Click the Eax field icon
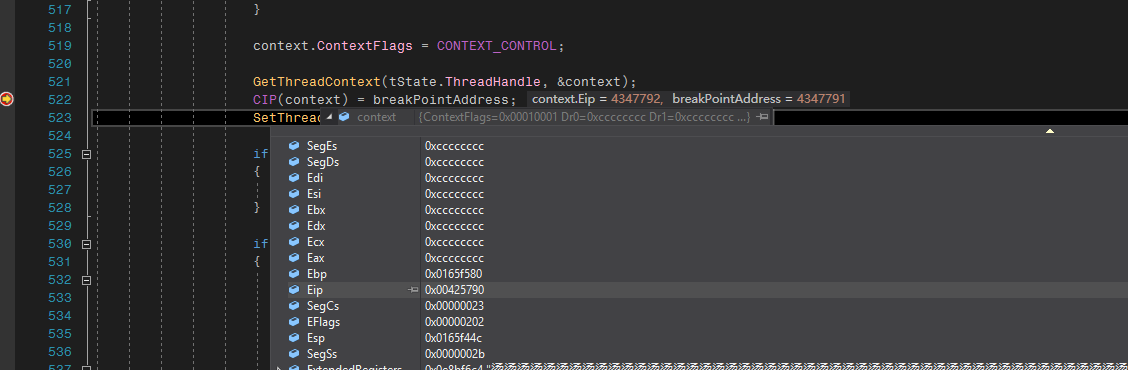 294,258
